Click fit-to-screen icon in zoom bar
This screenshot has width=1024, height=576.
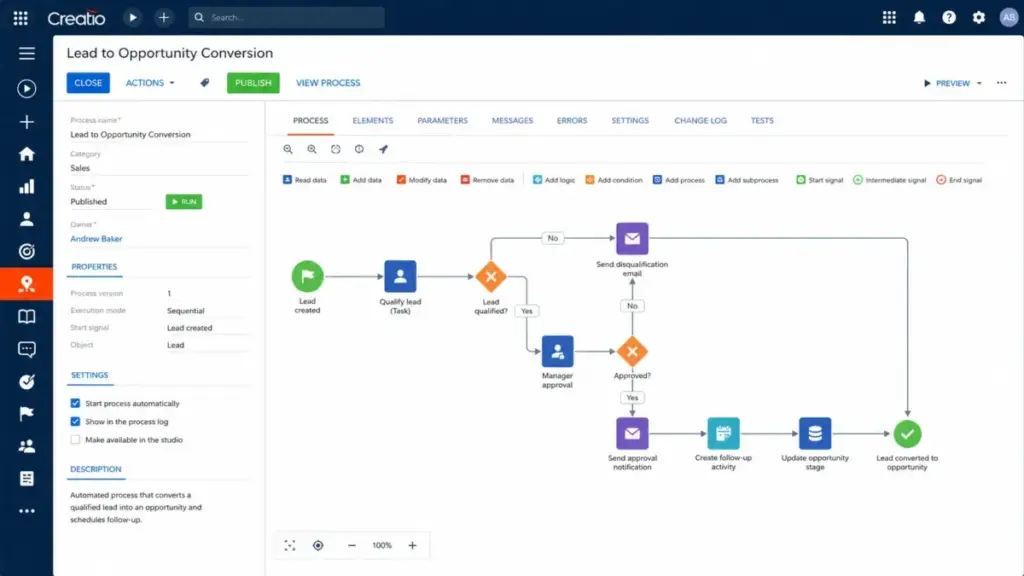click(x=290, y=546)
